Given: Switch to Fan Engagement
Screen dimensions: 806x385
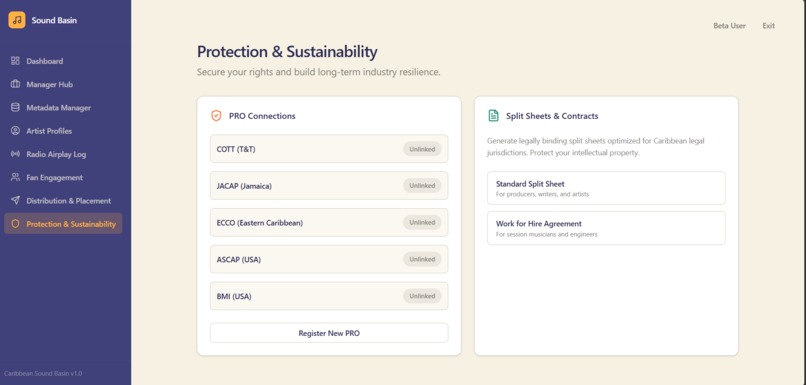Looking at the screenshot, I should [63, 177].
